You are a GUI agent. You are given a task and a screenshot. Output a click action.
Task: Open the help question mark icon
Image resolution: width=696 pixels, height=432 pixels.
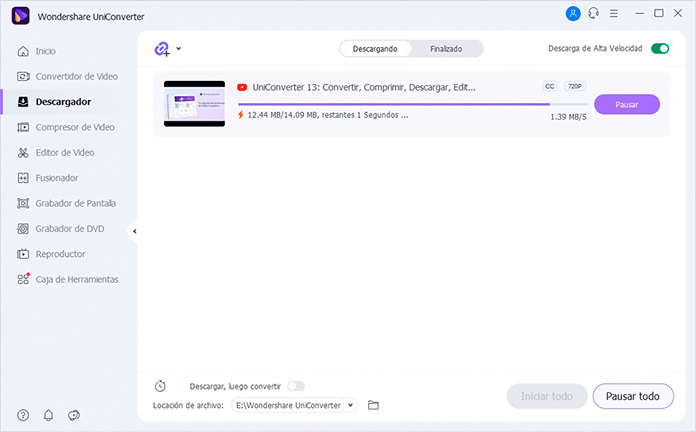click(23, 415)
